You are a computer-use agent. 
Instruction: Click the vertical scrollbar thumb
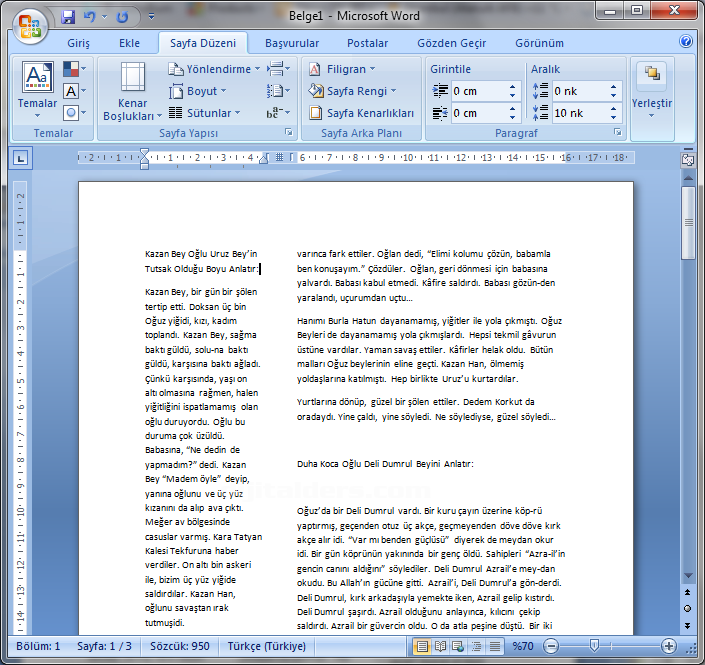(x=688, y=223)
